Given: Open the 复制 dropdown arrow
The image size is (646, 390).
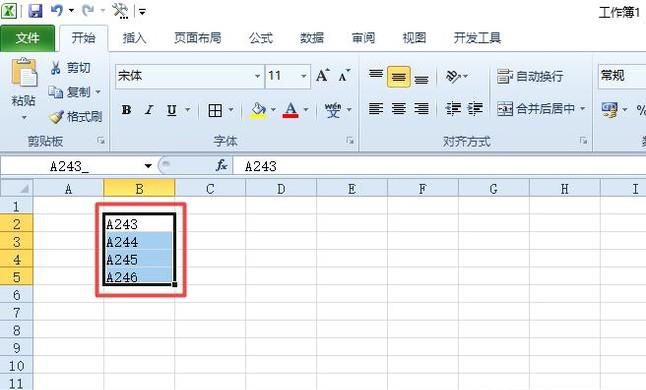Looking at the screenshot, I should 98,92.
